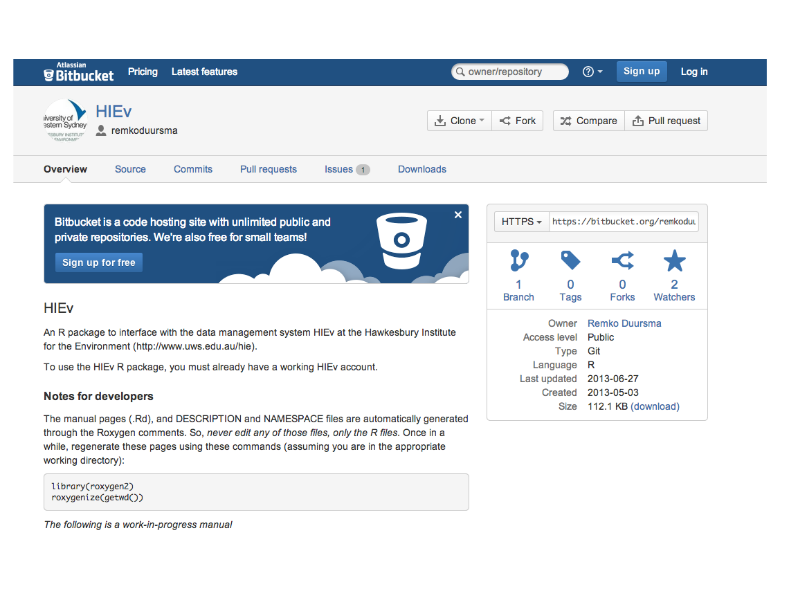Open the HTTPS protocol dropdown
The height and width of the screenshot is (600, 800).
tap(521, 222)
